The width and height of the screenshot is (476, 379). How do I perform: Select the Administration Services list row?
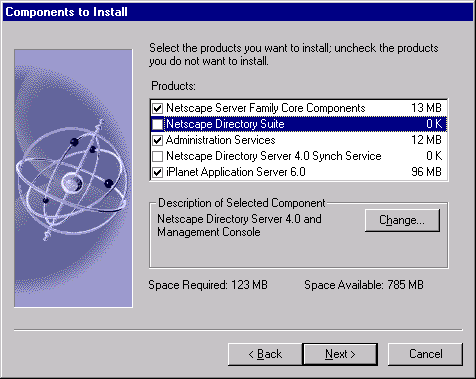[299, 140]
